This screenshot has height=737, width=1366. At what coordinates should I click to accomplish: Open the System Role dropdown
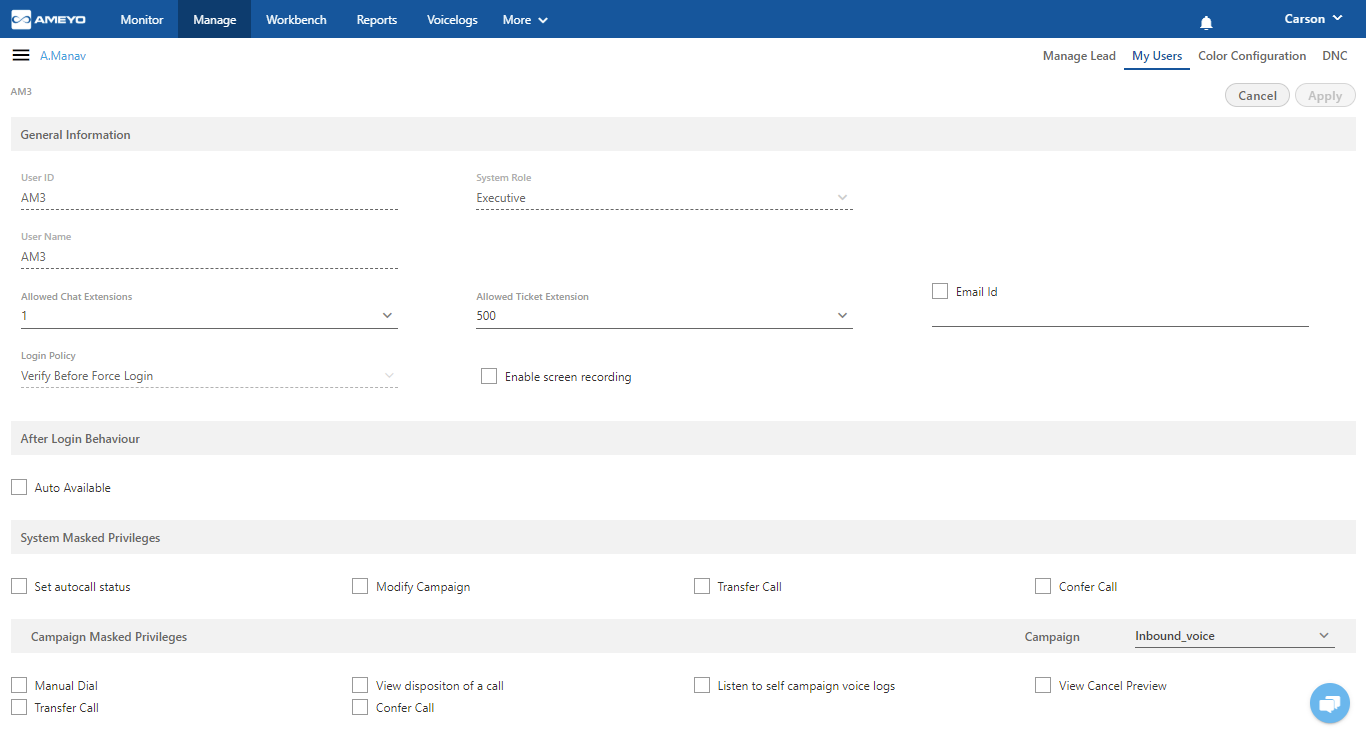664,198
